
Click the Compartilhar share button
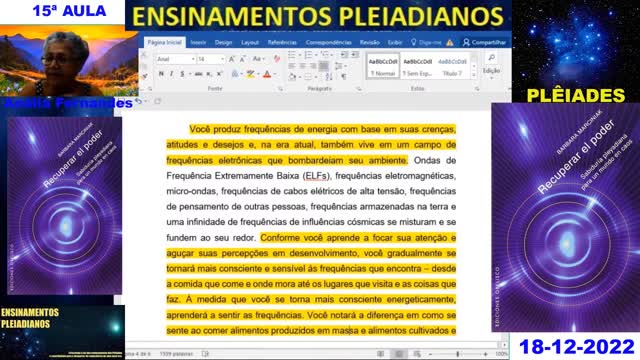pyautogui.click(x=484, y=42)
